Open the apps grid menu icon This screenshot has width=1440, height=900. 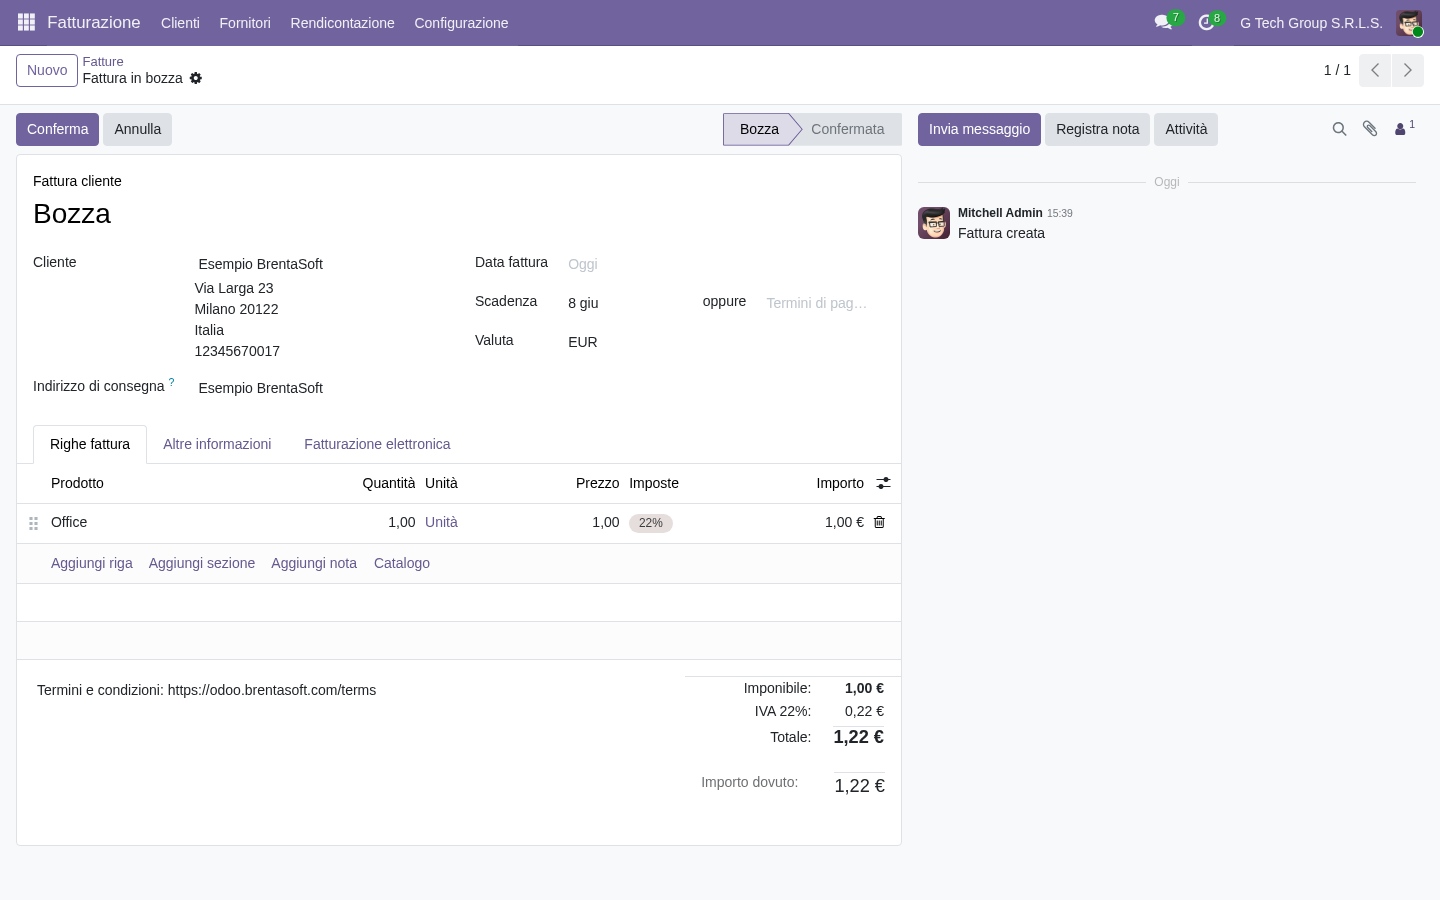[26, 22]
